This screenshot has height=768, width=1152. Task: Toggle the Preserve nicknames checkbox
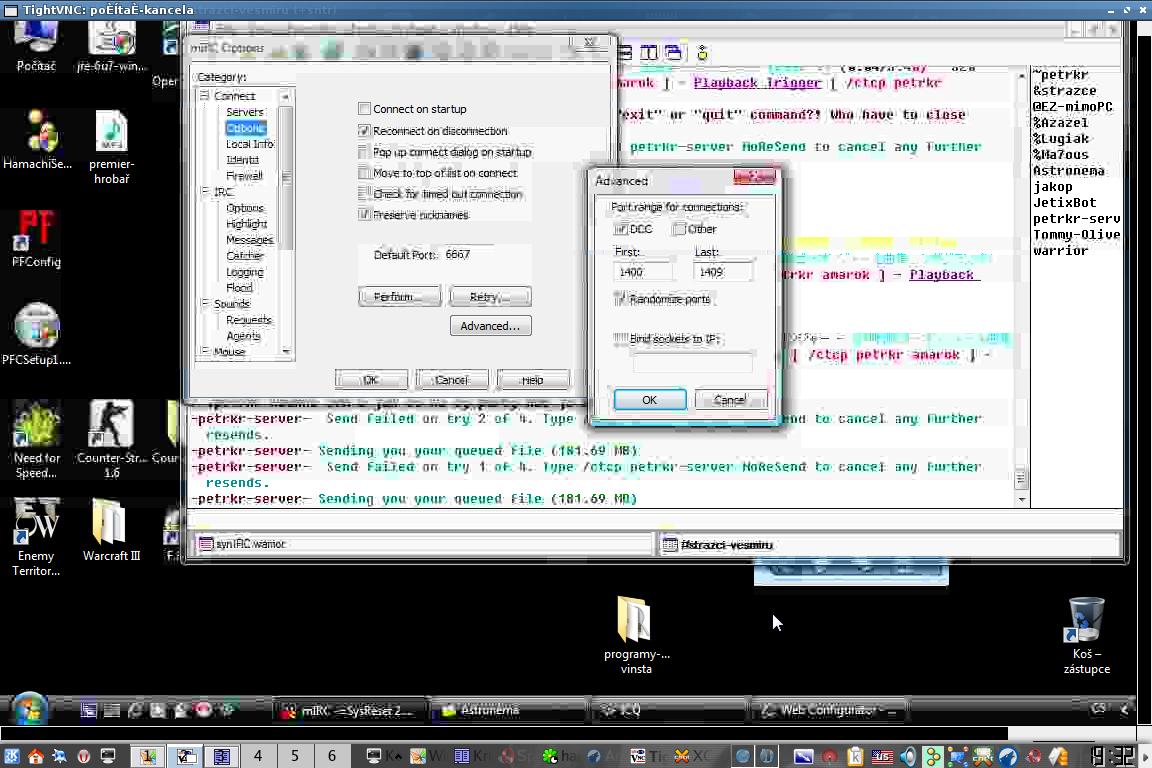tap(364, 215)
